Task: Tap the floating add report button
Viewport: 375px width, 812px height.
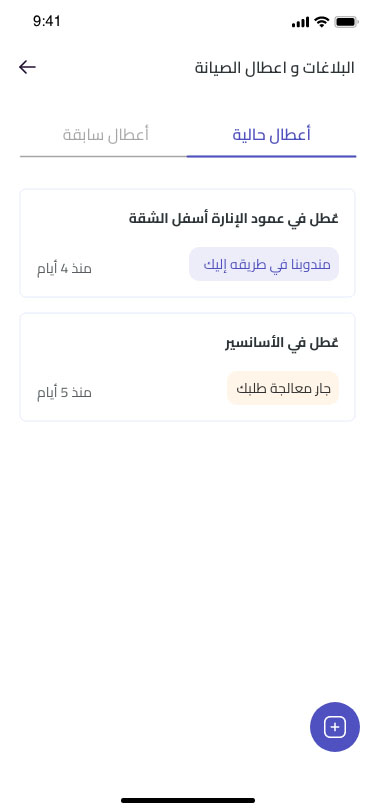Action: 335,727
